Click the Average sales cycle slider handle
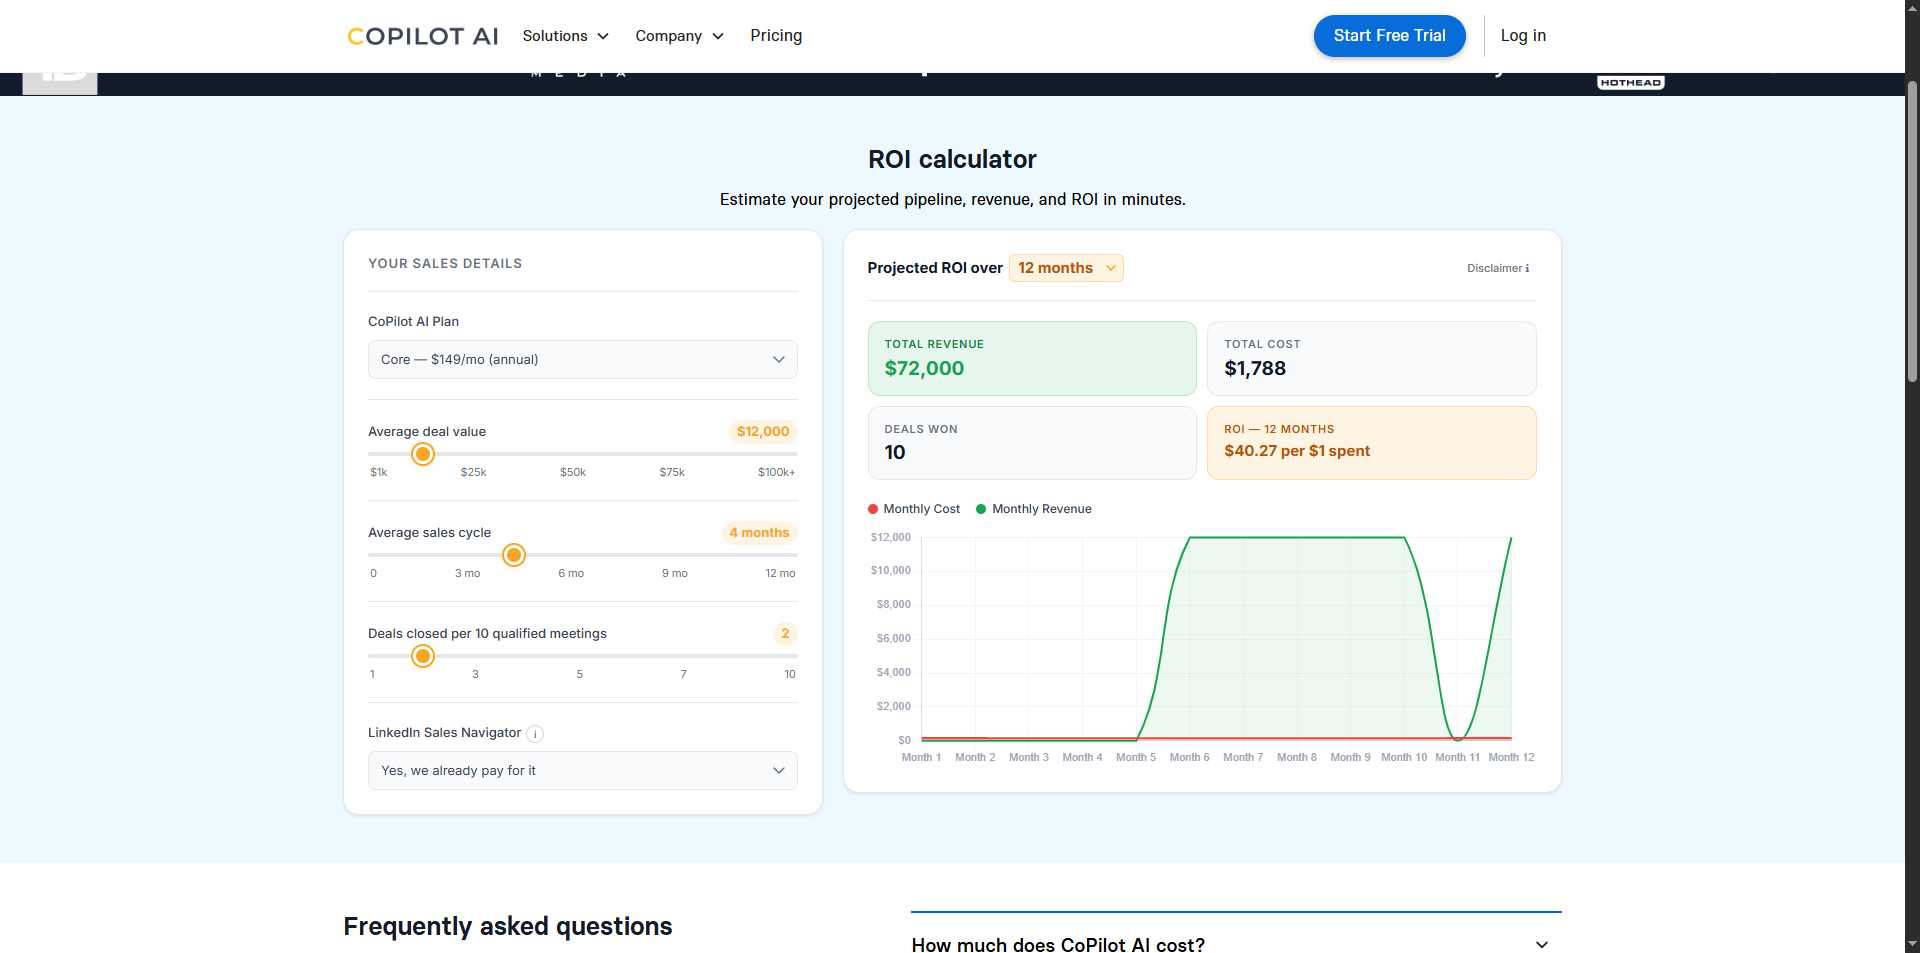This screenshot has height=953, width=1920. coord(513,555)
